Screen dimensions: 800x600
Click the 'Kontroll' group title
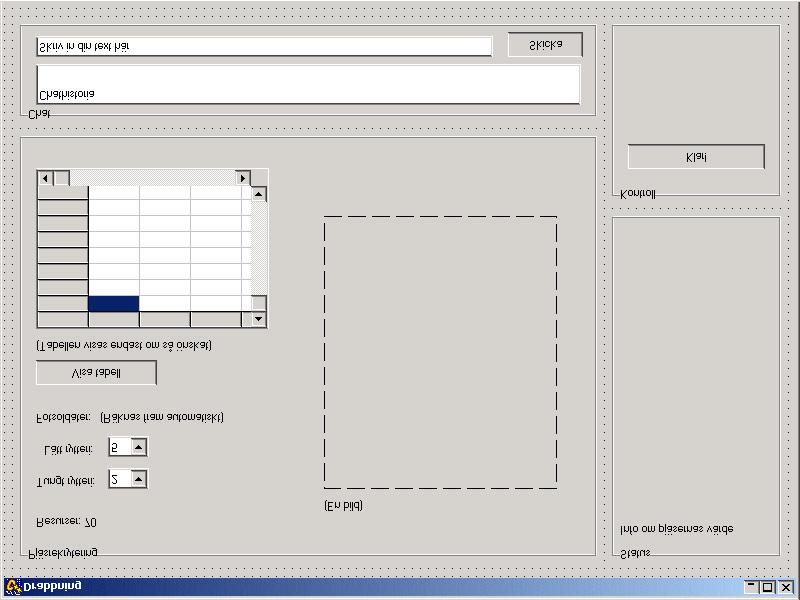pos(638,194)
